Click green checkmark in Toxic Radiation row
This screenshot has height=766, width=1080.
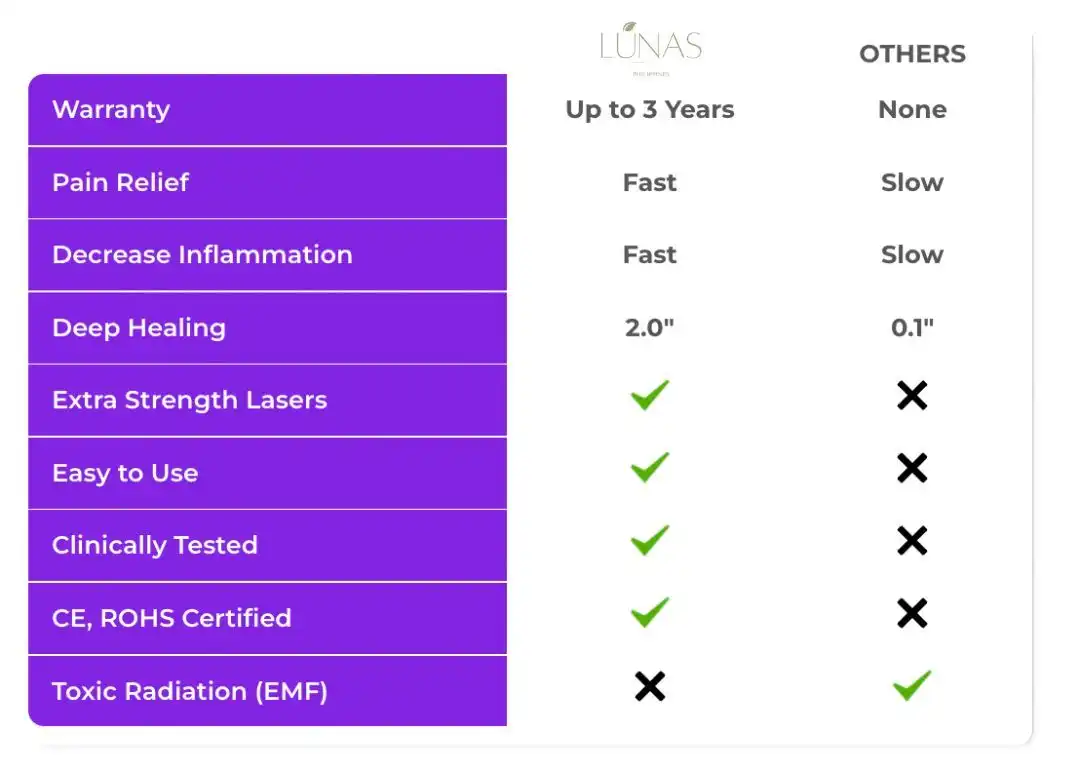[912, 686]
